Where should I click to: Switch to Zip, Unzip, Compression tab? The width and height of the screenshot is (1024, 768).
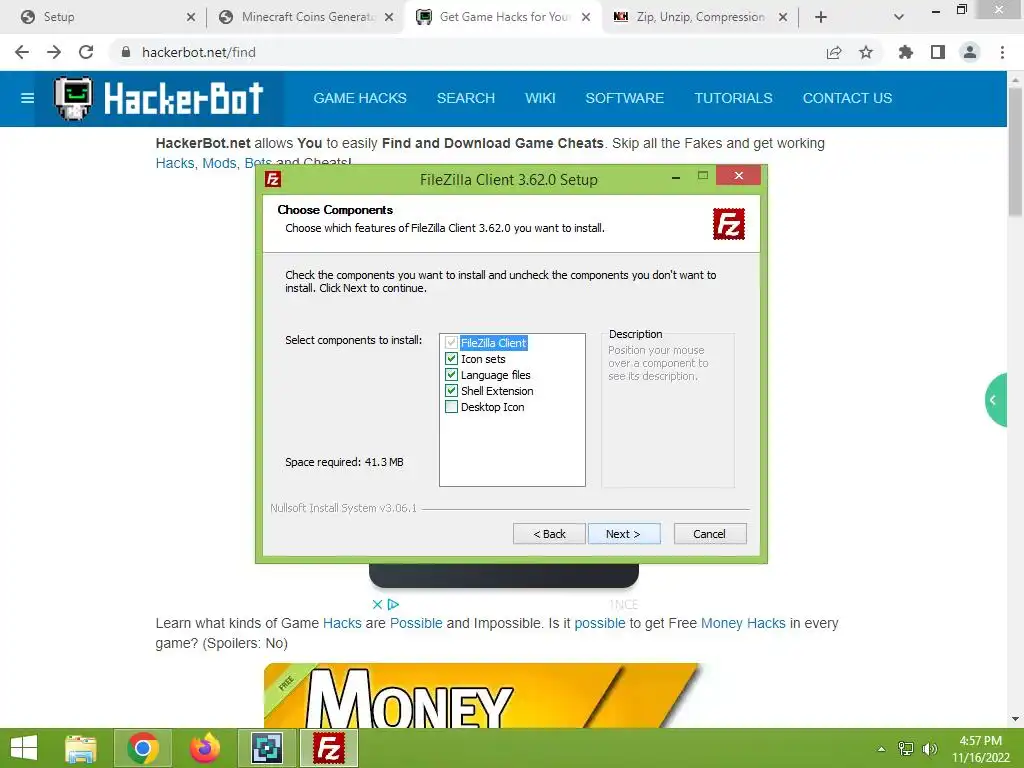tap(699, 17)
